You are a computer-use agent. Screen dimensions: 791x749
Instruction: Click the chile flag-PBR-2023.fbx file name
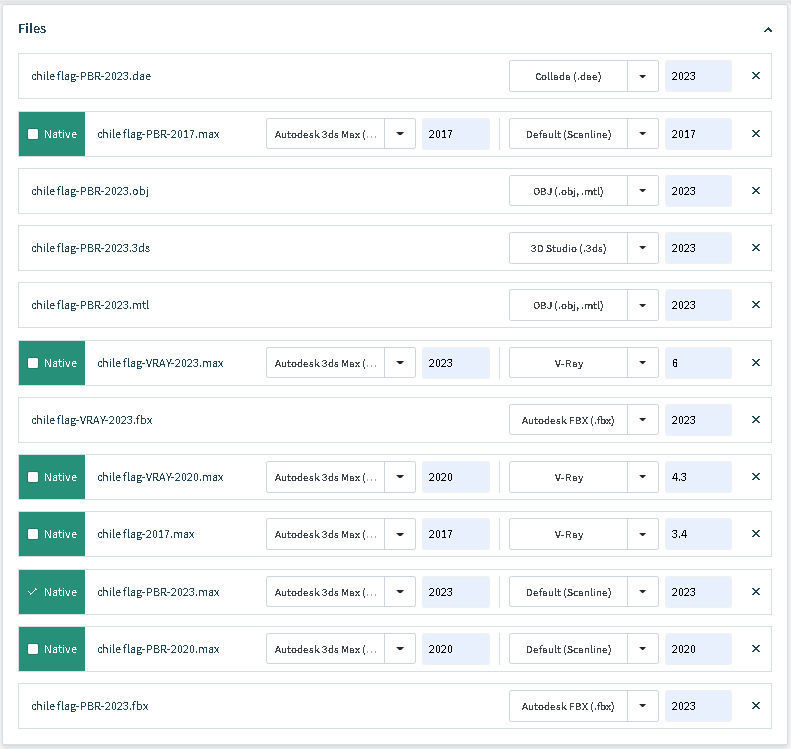pyautogui.click(x=90, y=706)
